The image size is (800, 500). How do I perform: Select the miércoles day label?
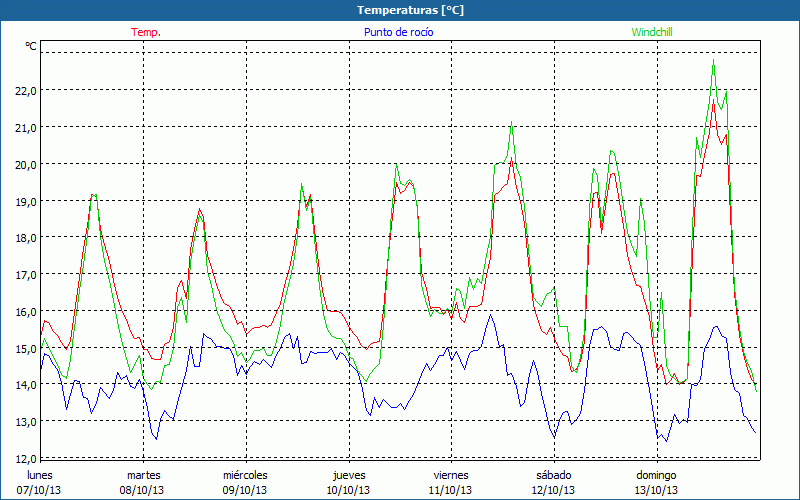coord(245,474)
